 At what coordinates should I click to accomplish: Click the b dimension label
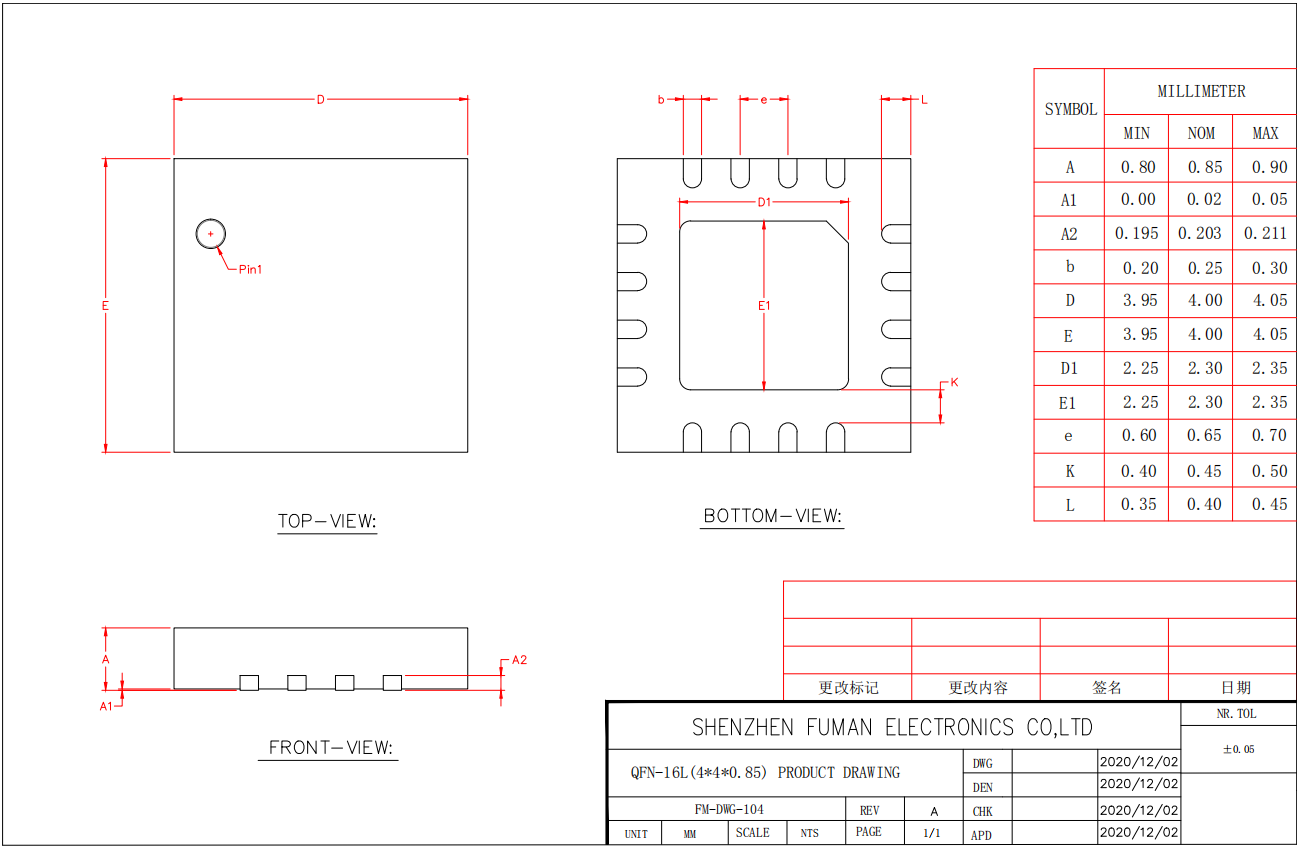pos(660,99)
